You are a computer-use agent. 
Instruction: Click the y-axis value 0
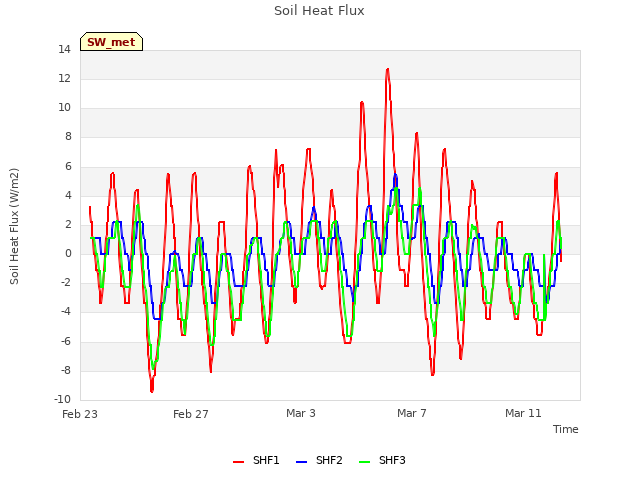pos(68,253)
